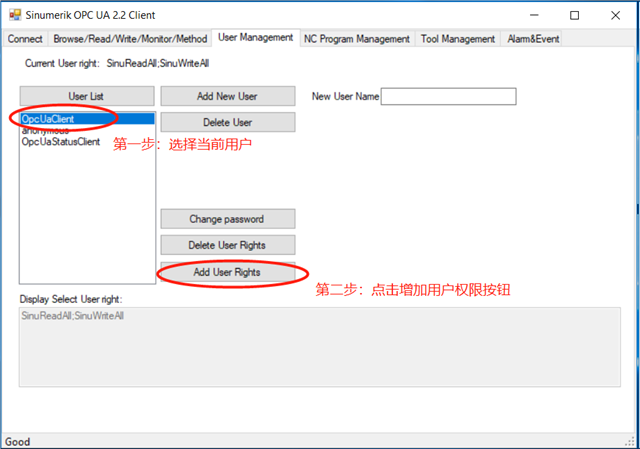Open the Connect tab
640x449 pixels.
click(25, 39)
